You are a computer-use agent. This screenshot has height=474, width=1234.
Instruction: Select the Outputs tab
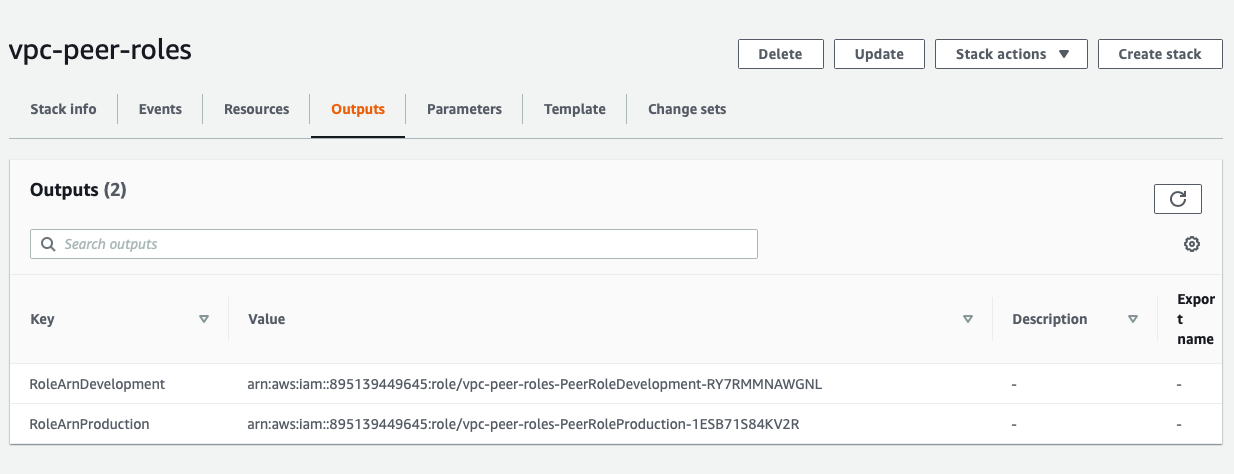[358, 109]
